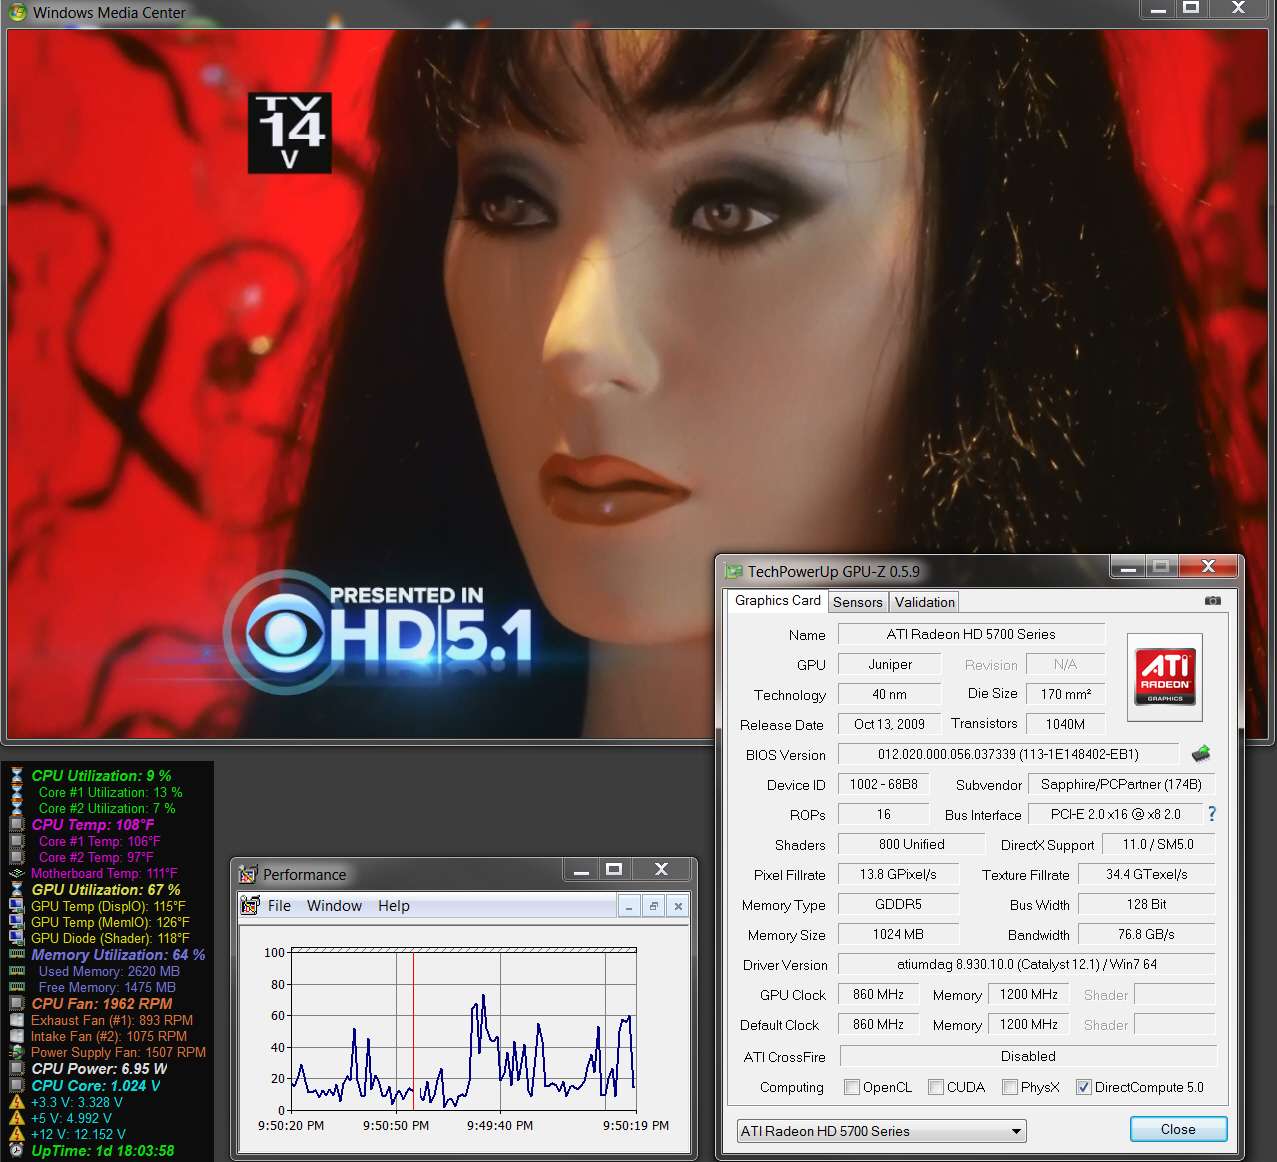Click the TV-14 V rating badge

pos(289,132)
